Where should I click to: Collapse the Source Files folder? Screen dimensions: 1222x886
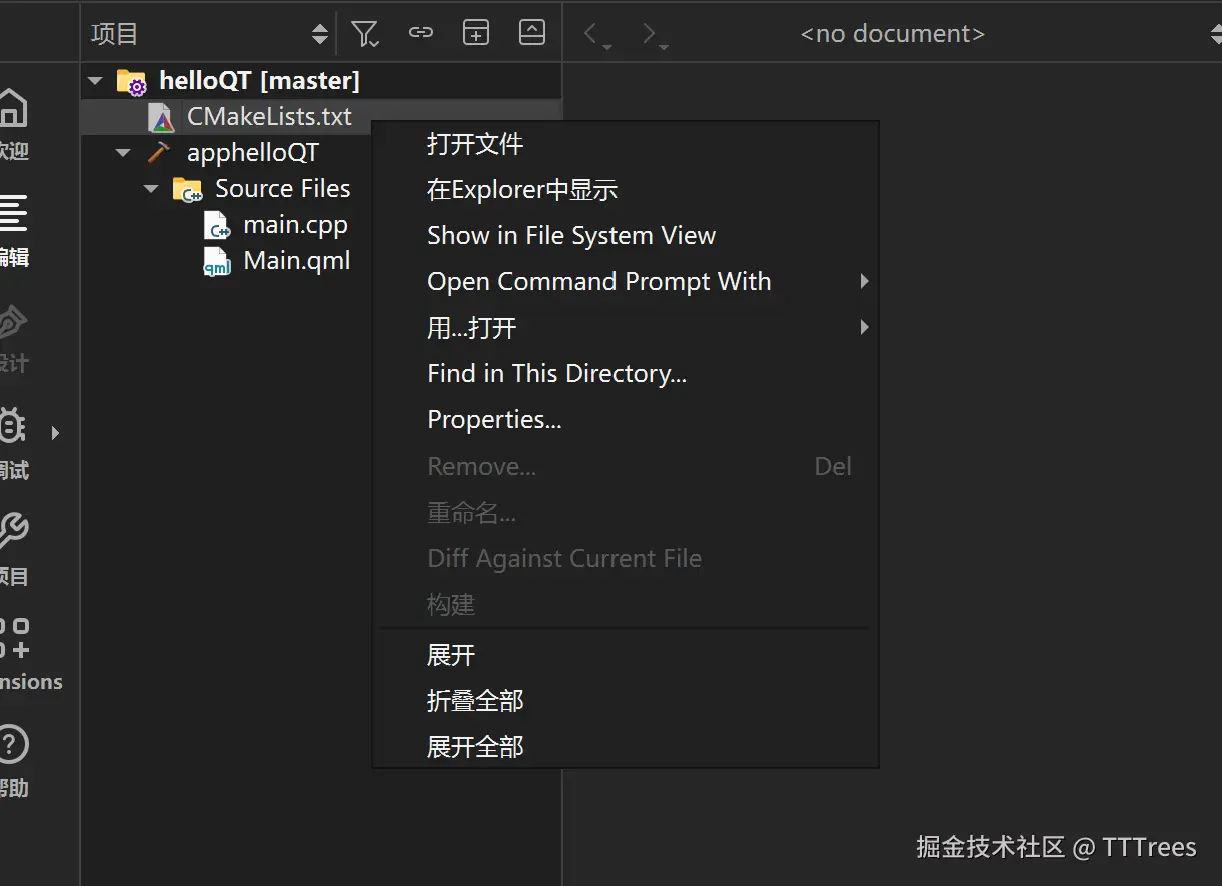(x=151, y=189)
